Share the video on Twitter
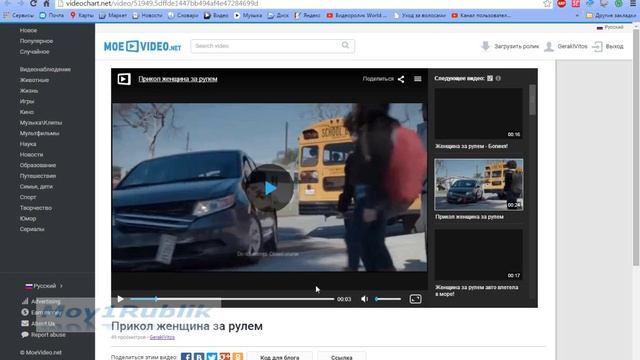 [x=212, y=357]
